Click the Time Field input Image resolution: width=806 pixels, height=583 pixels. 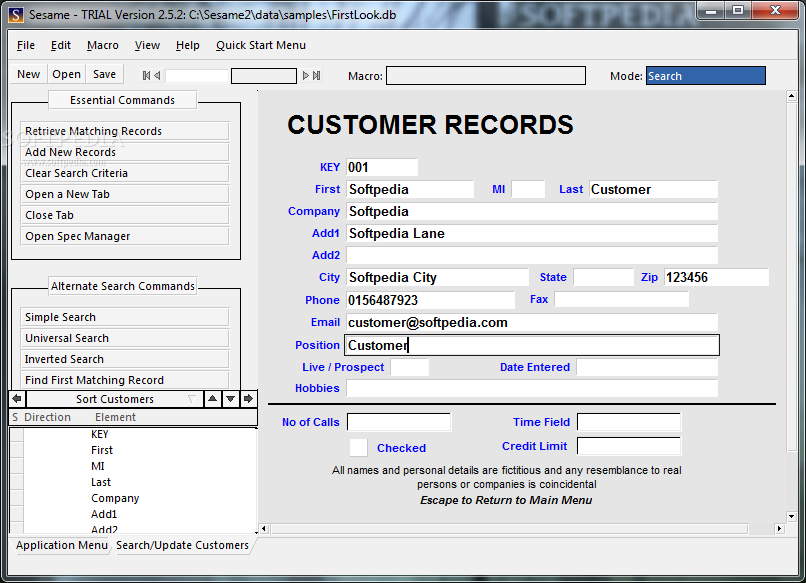[x=629, y=422]
